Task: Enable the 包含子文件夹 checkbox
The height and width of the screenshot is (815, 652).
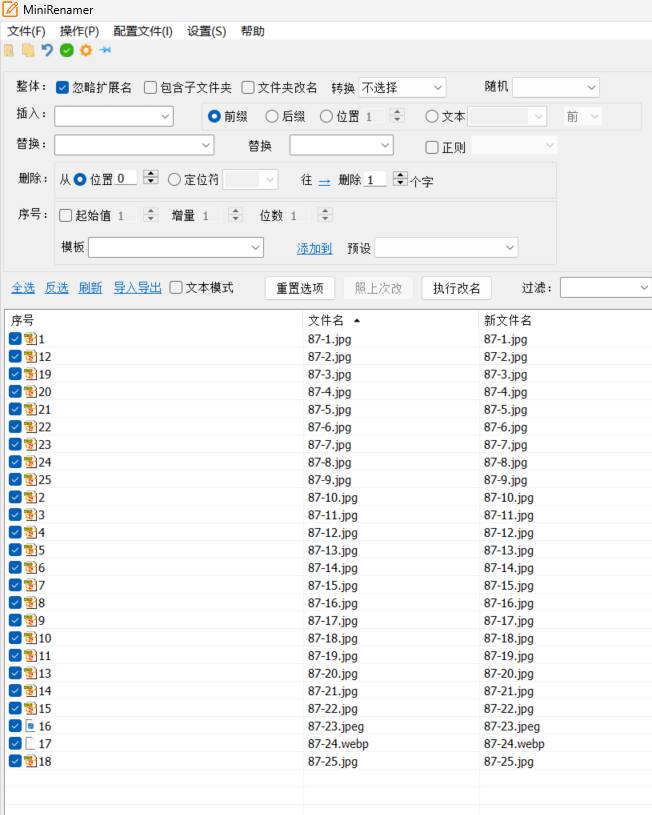Action: pyautogui.click(x=150, y=87)
